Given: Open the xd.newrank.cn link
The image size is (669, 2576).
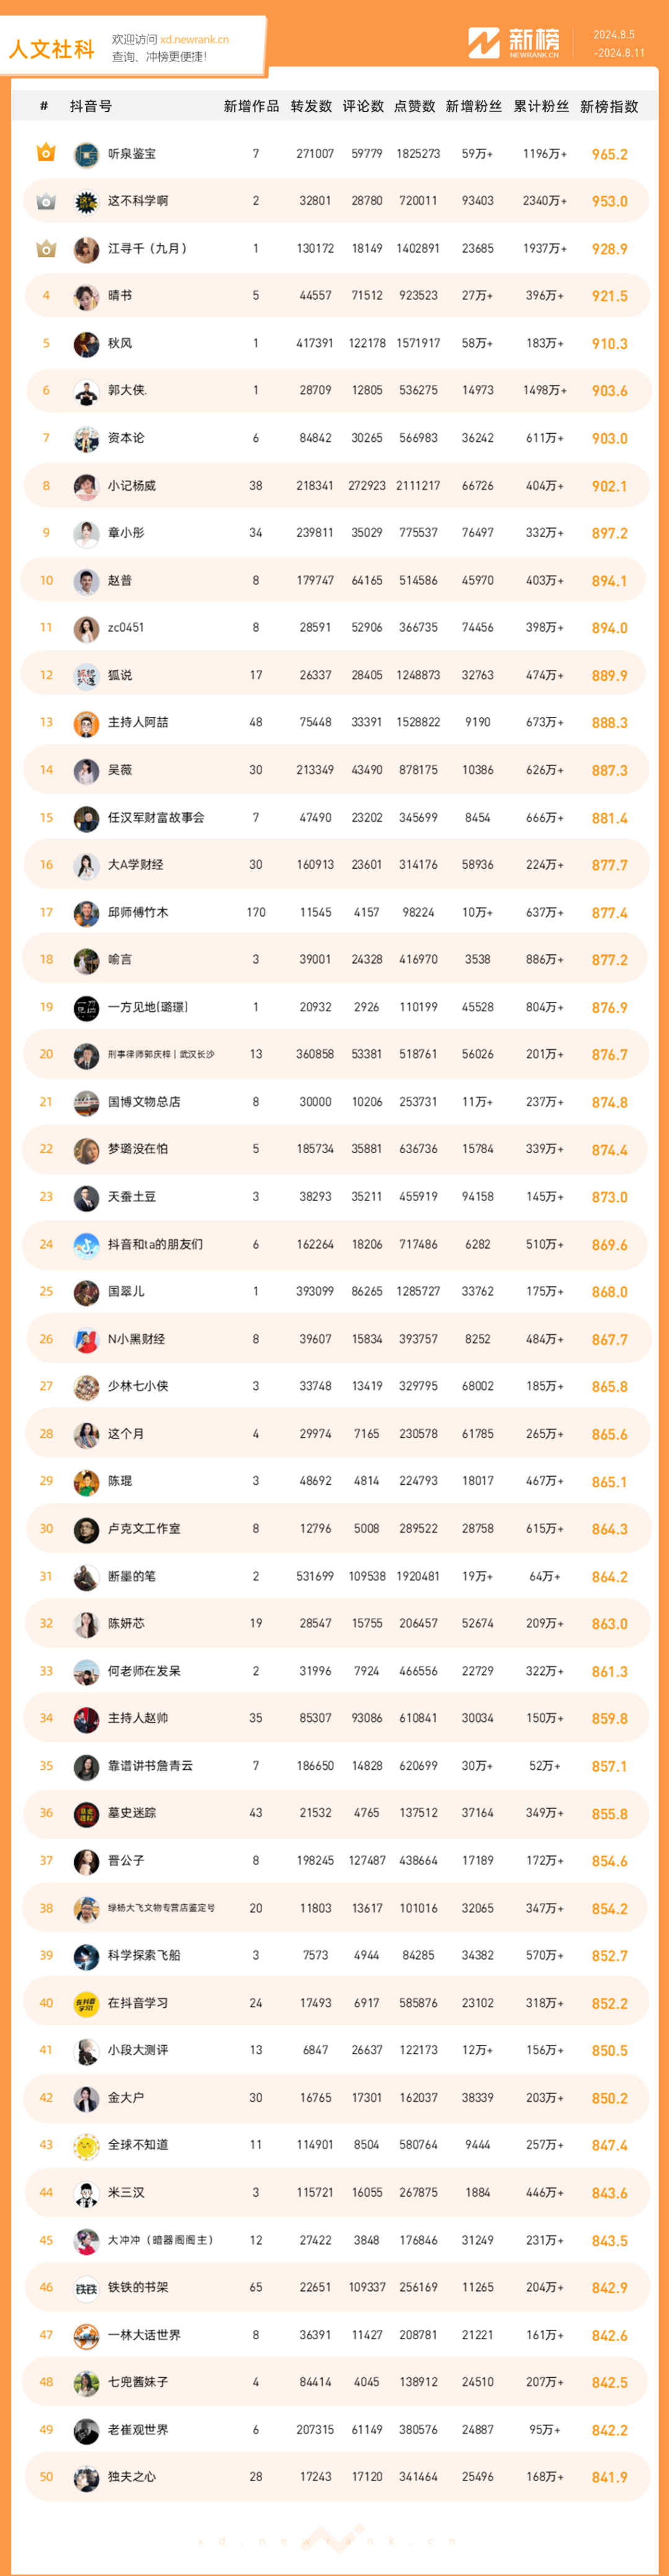Looking at the screenshot, I should (x=194, y=40).
